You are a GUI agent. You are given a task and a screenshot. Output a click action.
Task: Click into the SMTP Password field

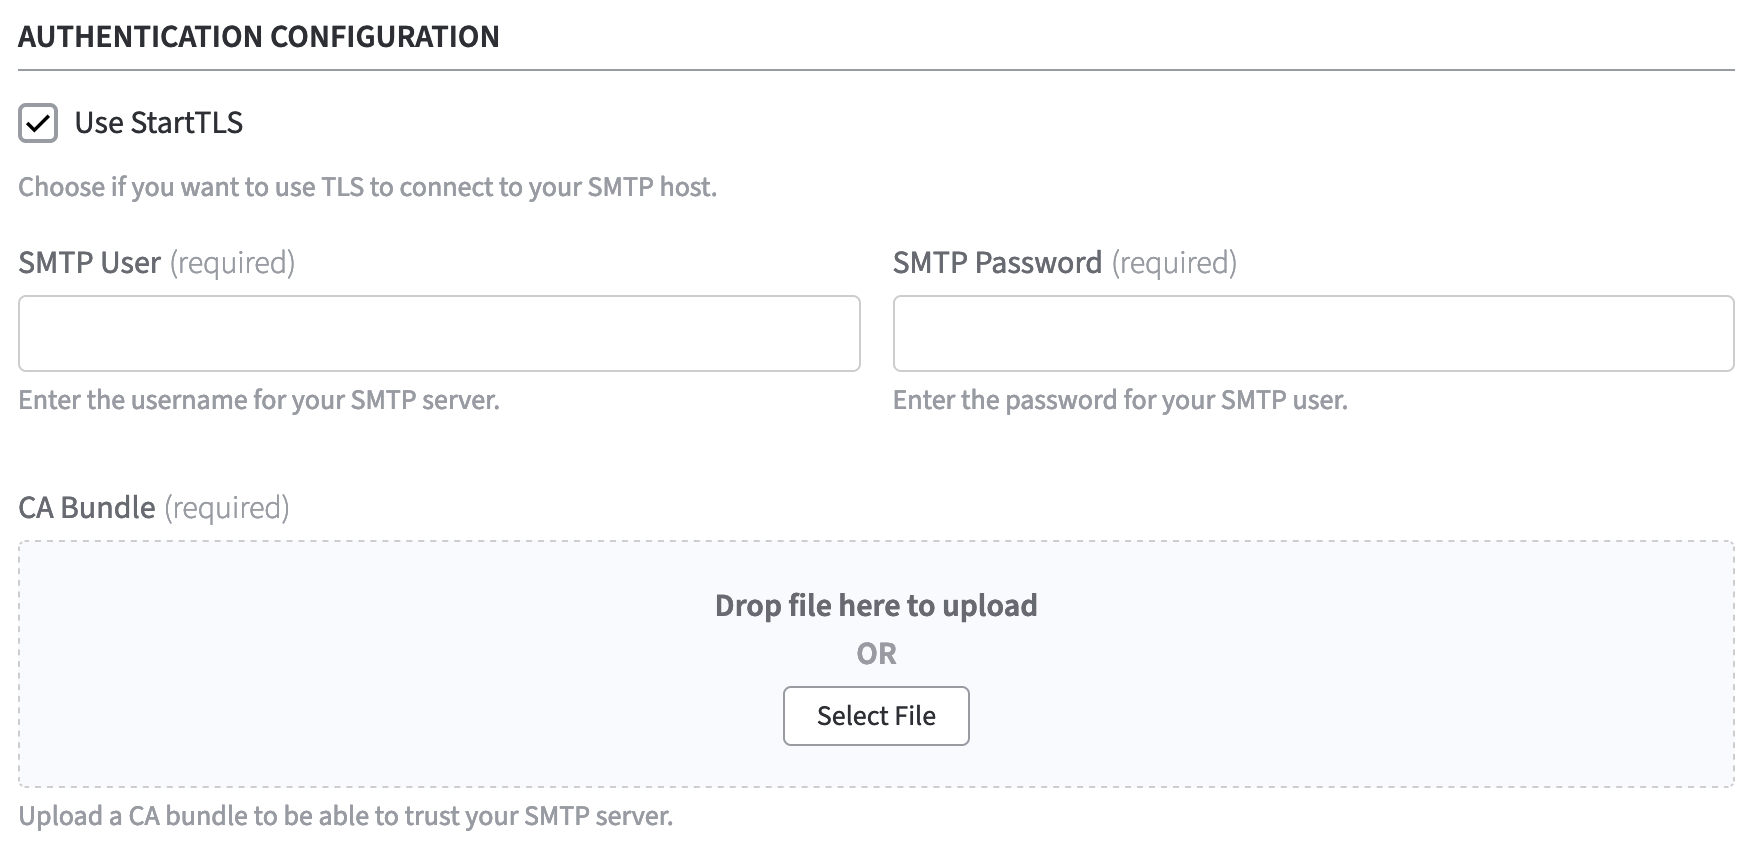[x=1313, y=333]
